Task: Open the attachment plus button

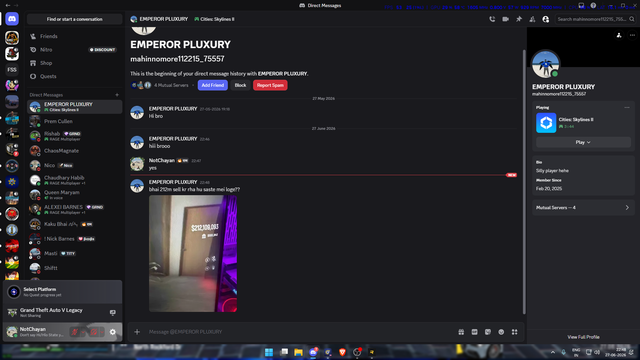Action: [x=137, y=332]
